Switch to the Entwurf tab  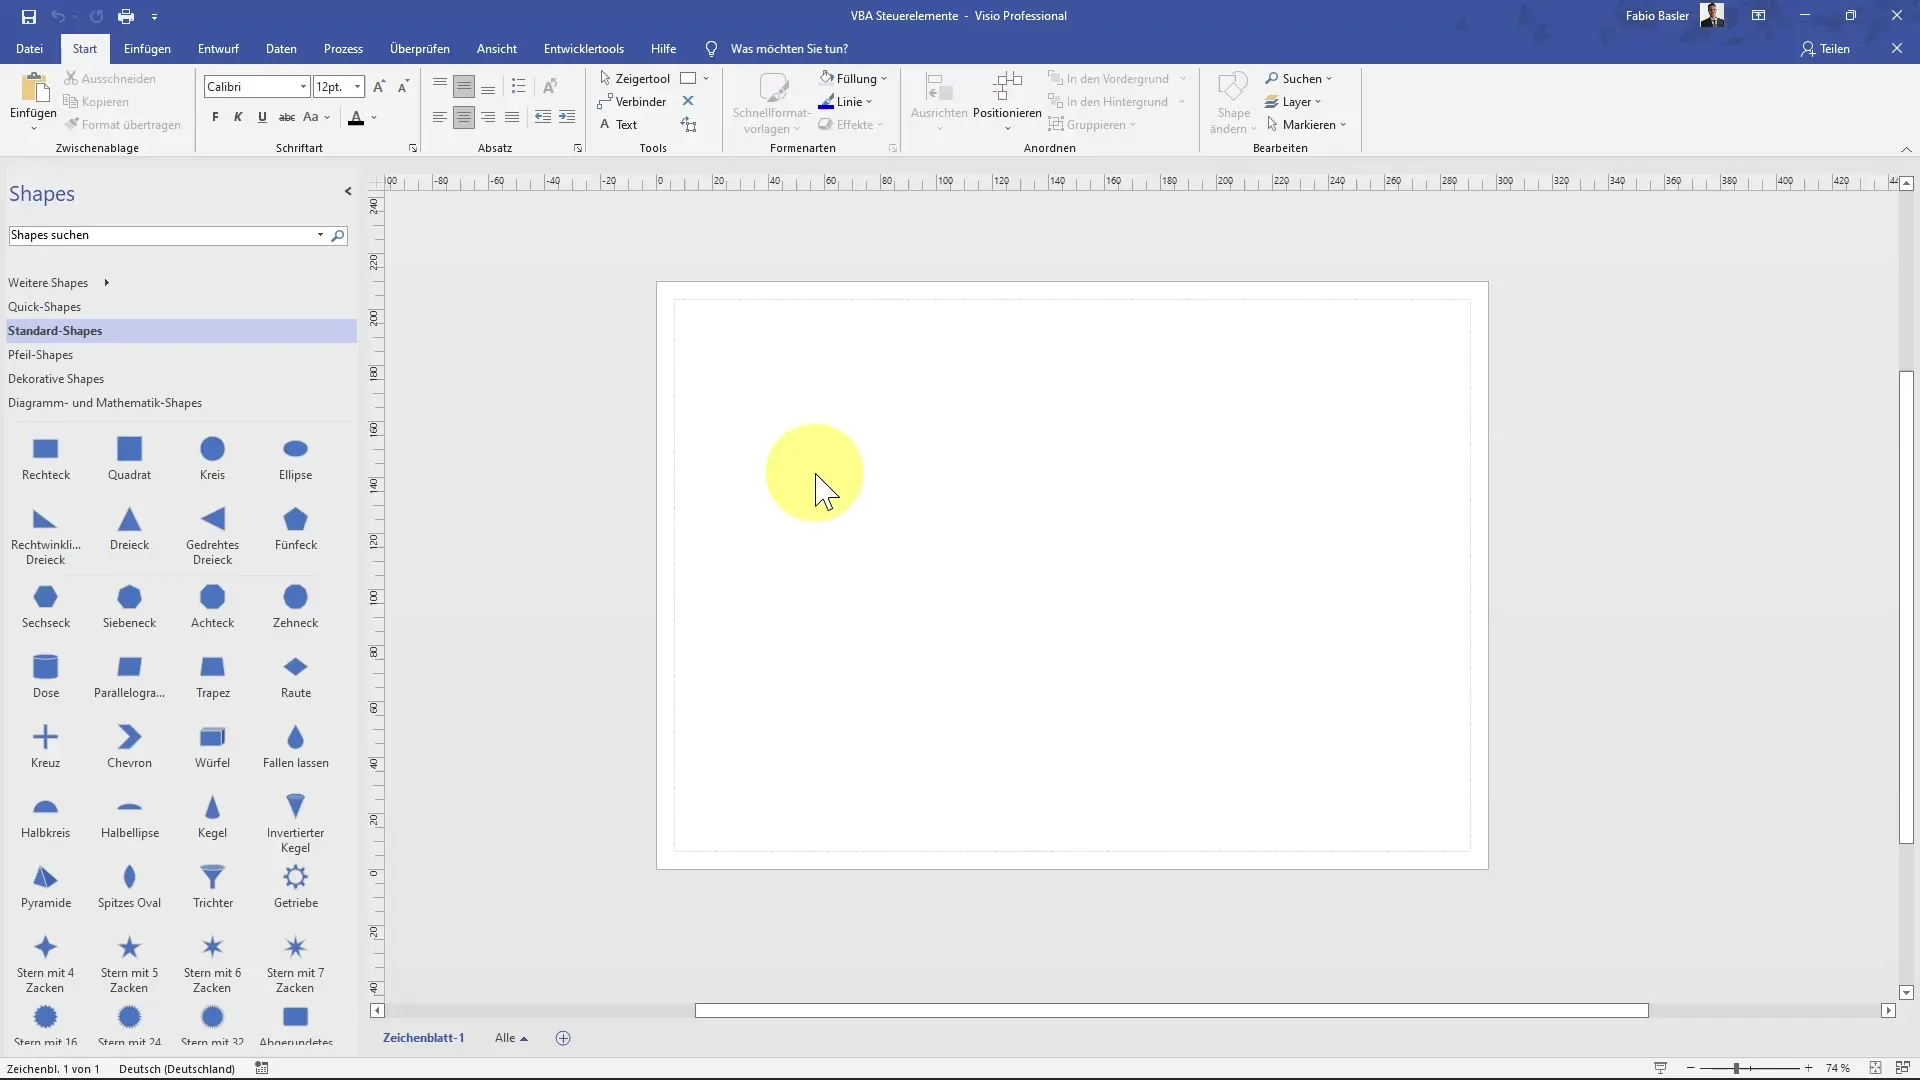point(218,48)
